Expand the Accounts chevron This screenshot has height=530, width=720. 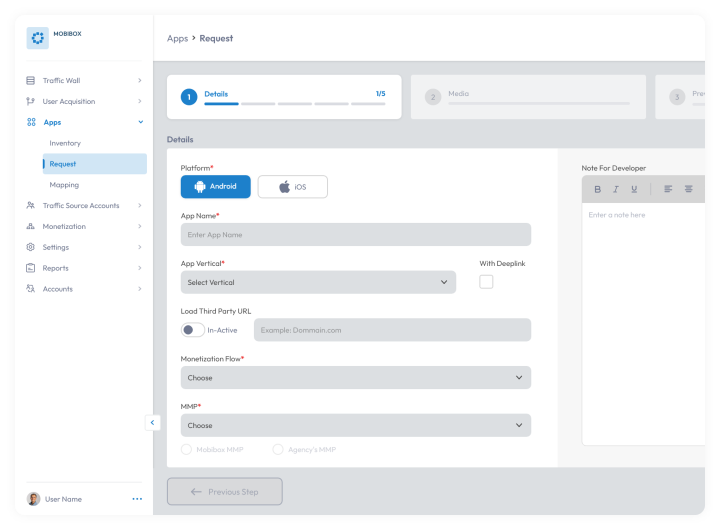140,289
